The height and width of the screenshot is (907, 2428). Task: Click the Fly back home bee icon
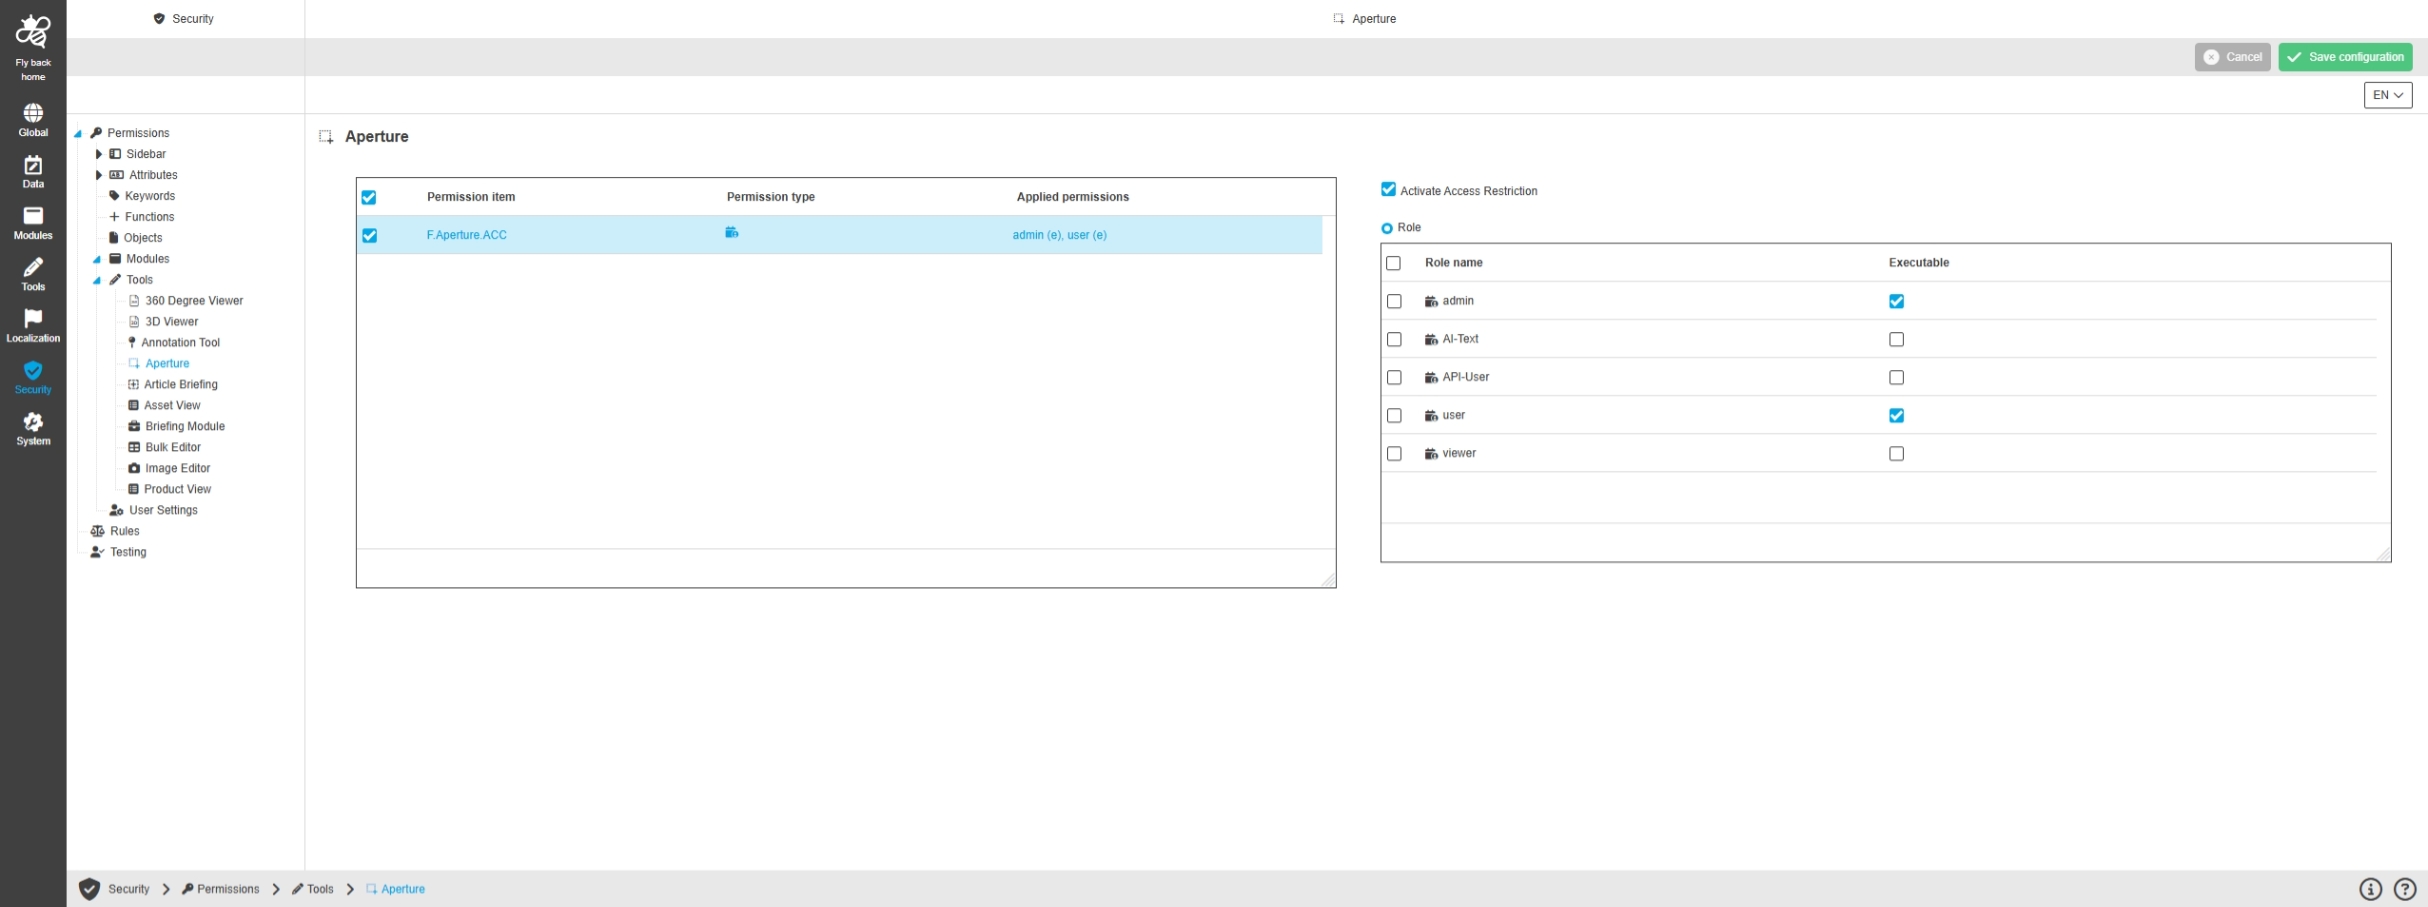click(33, 32)
